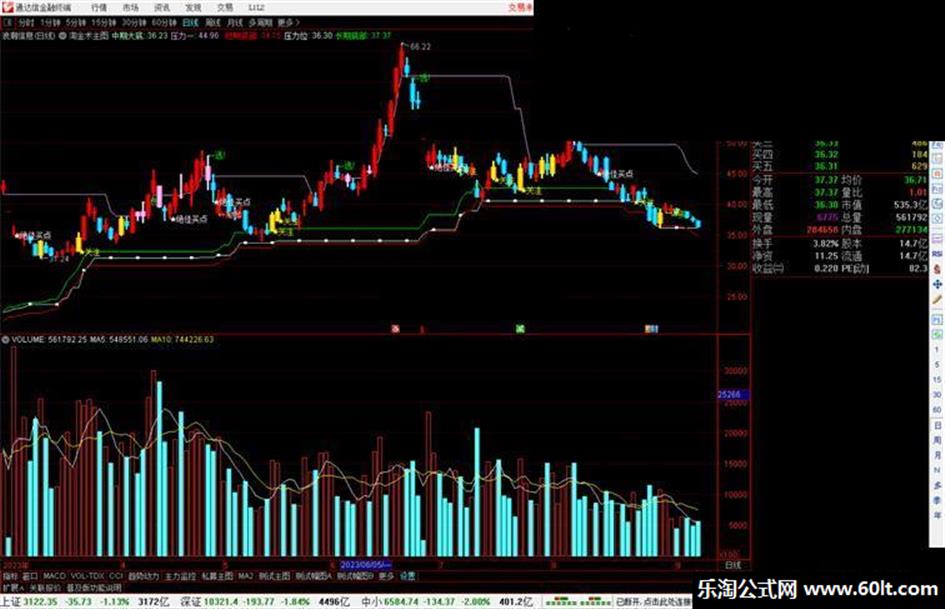Select the 1分钟 period tab

(50, 22)
